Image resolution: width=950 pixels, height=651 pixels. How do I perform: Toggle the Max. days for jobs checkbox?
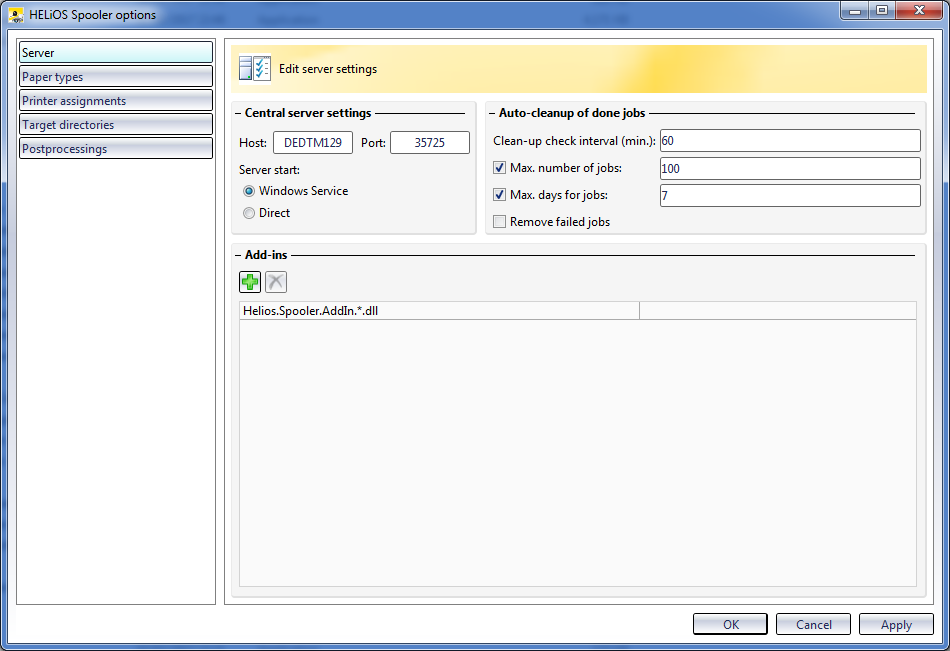click(499, 195)
